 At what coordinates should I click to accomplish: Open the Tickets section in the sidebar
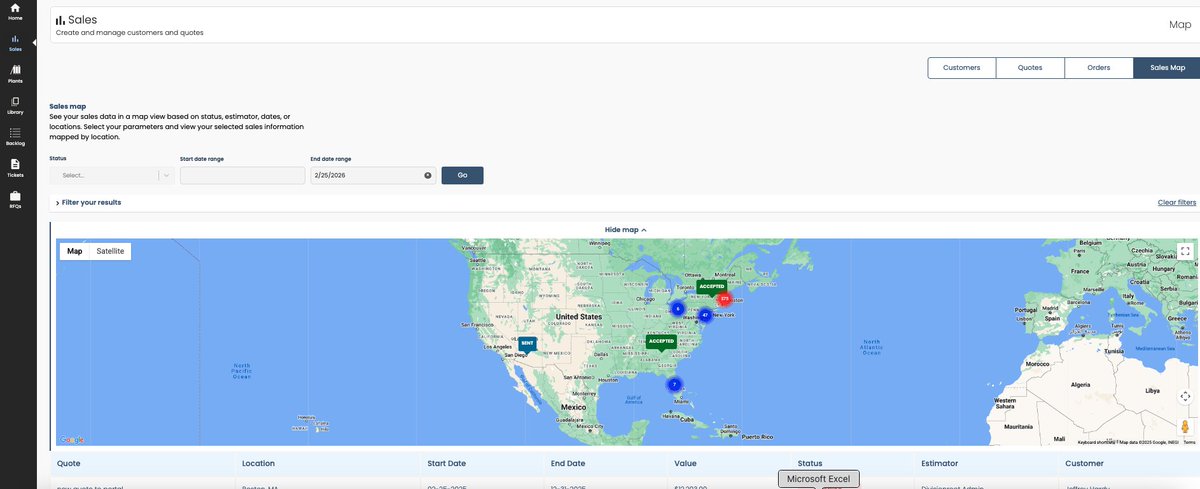click(x=15, y=167)
